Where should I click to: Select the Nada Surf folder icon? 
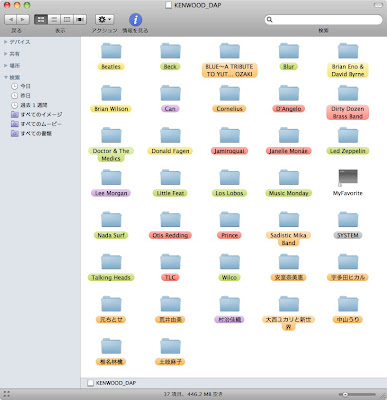click(111, 220)
